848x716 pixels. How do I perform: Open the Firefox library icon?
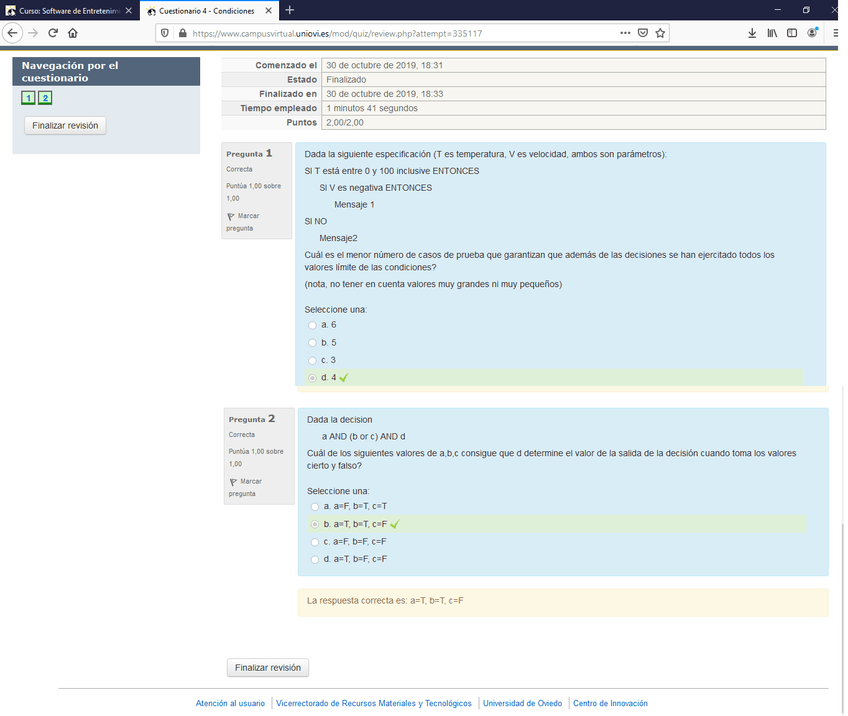point(772,32)
